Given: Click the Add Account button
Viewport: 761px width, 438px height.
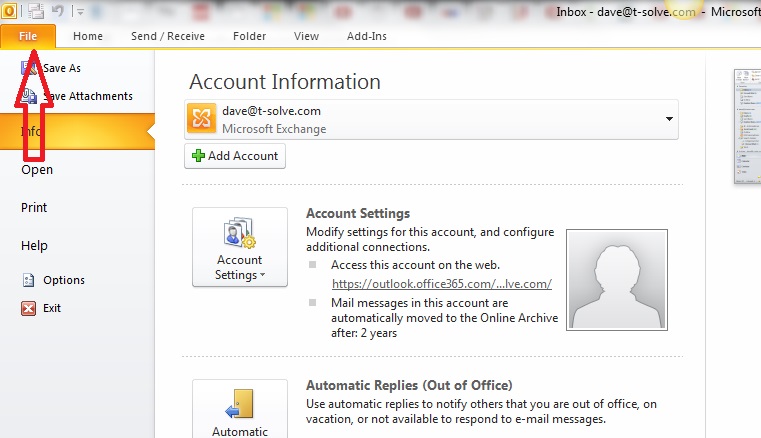Looking at the screenshot, I should point(235,156).
